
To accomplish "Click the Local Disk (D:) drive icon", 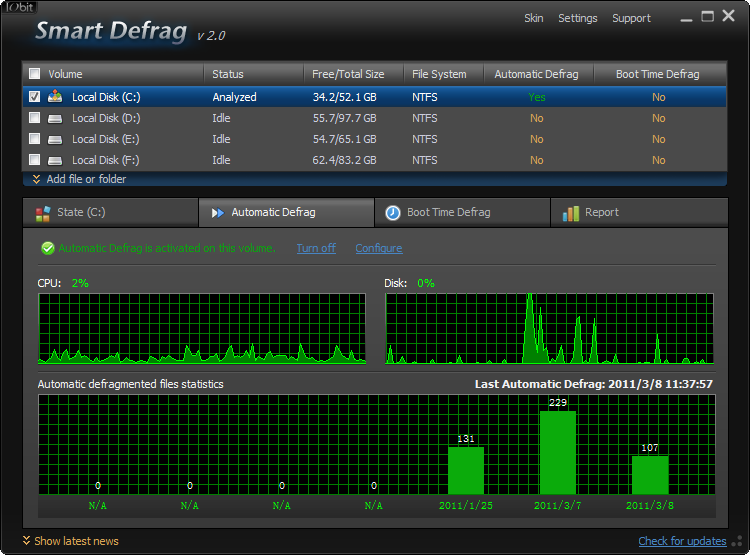I will tap(55, 118).
